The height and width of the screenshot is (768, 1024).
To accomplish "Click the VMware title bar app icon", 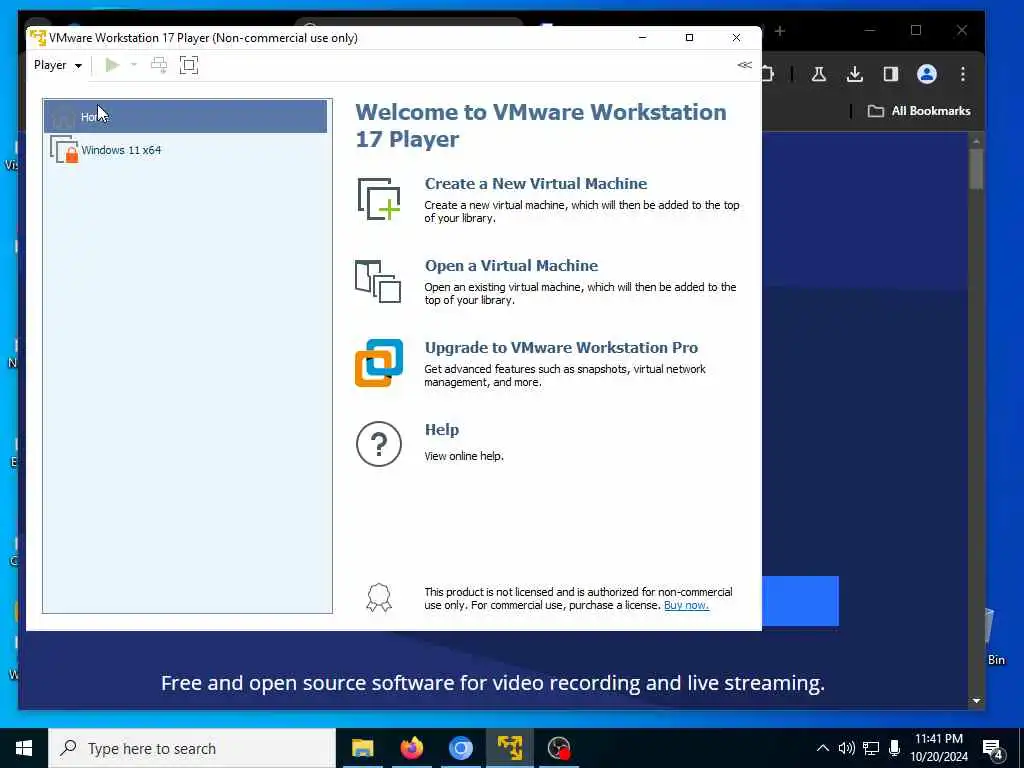I will (38, 38).
